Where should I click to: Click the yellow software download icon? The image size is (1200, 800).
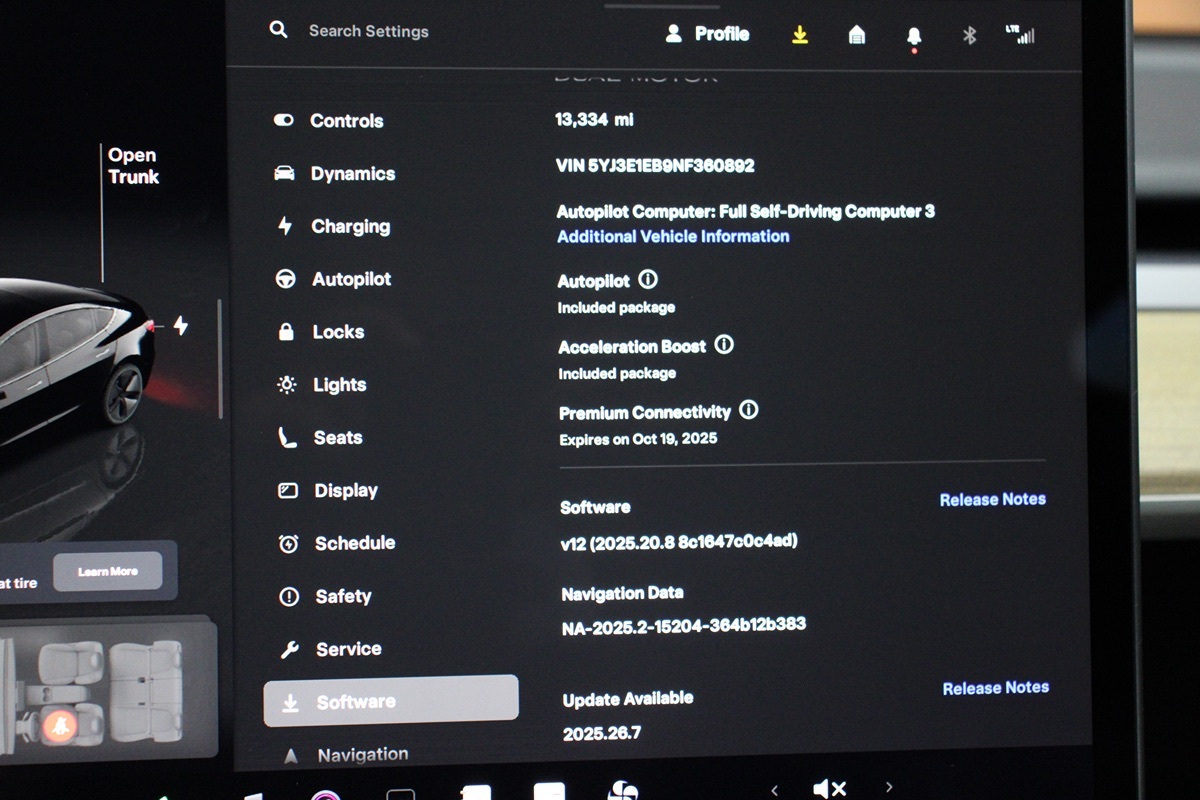click(x=799, y=35)
